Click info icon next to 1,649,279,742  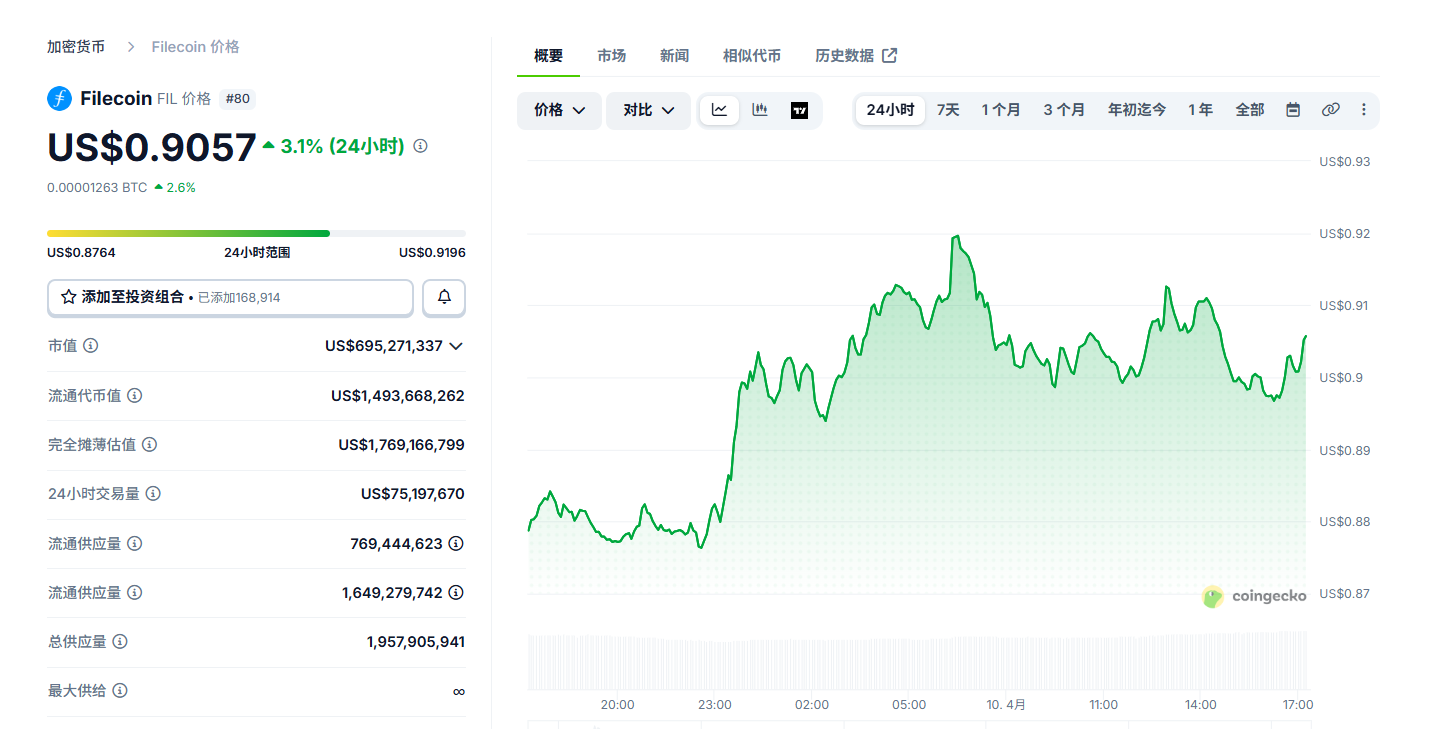pos(456,592)
